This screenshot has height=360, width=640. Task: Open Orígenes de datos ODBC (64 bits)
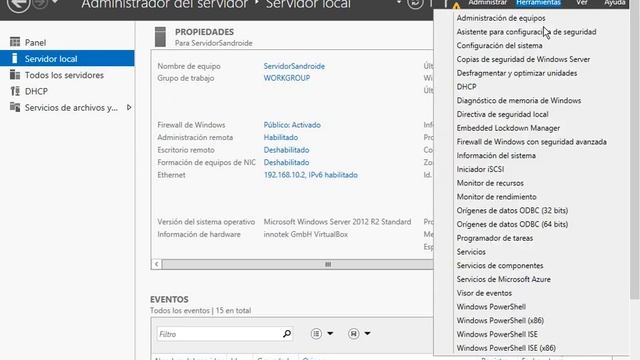tap(512, 224)
